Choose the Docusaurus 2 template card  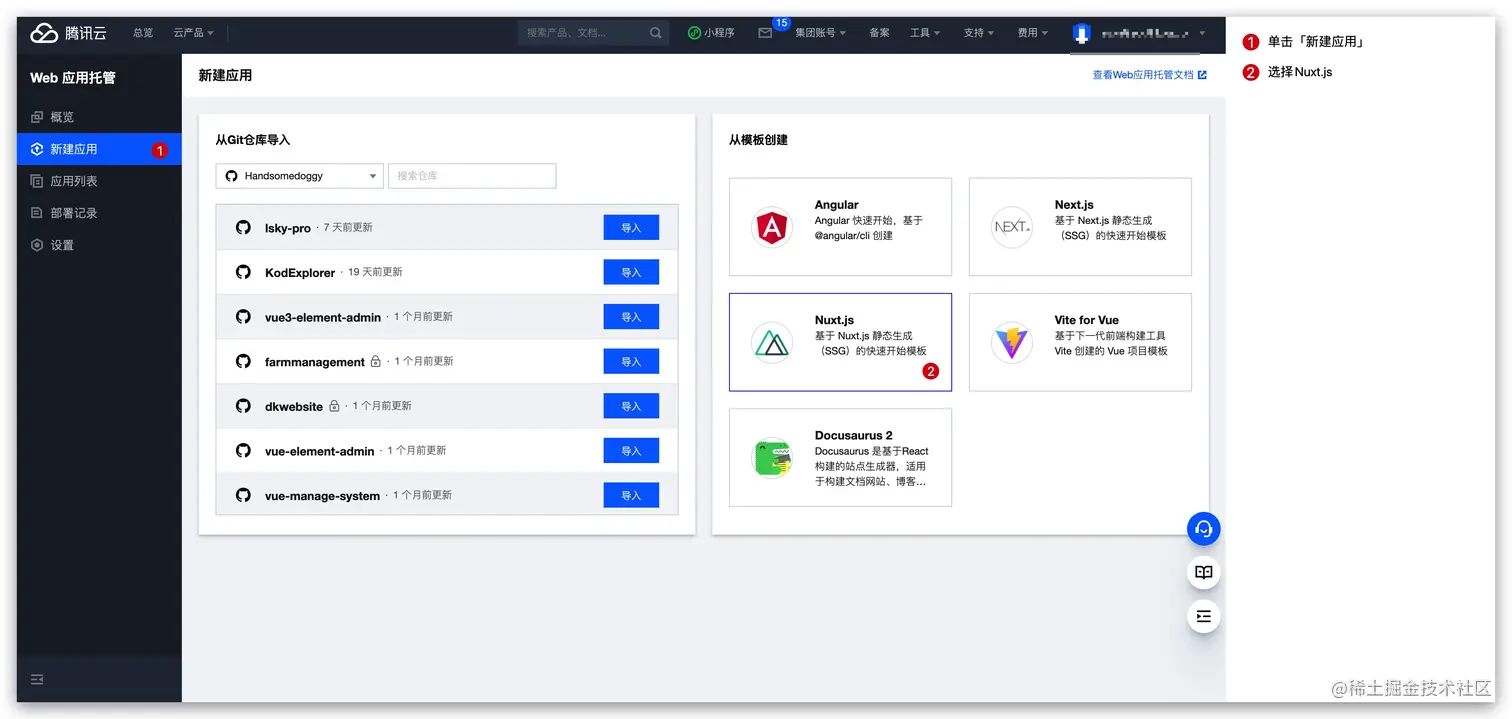tap(840, 457)
